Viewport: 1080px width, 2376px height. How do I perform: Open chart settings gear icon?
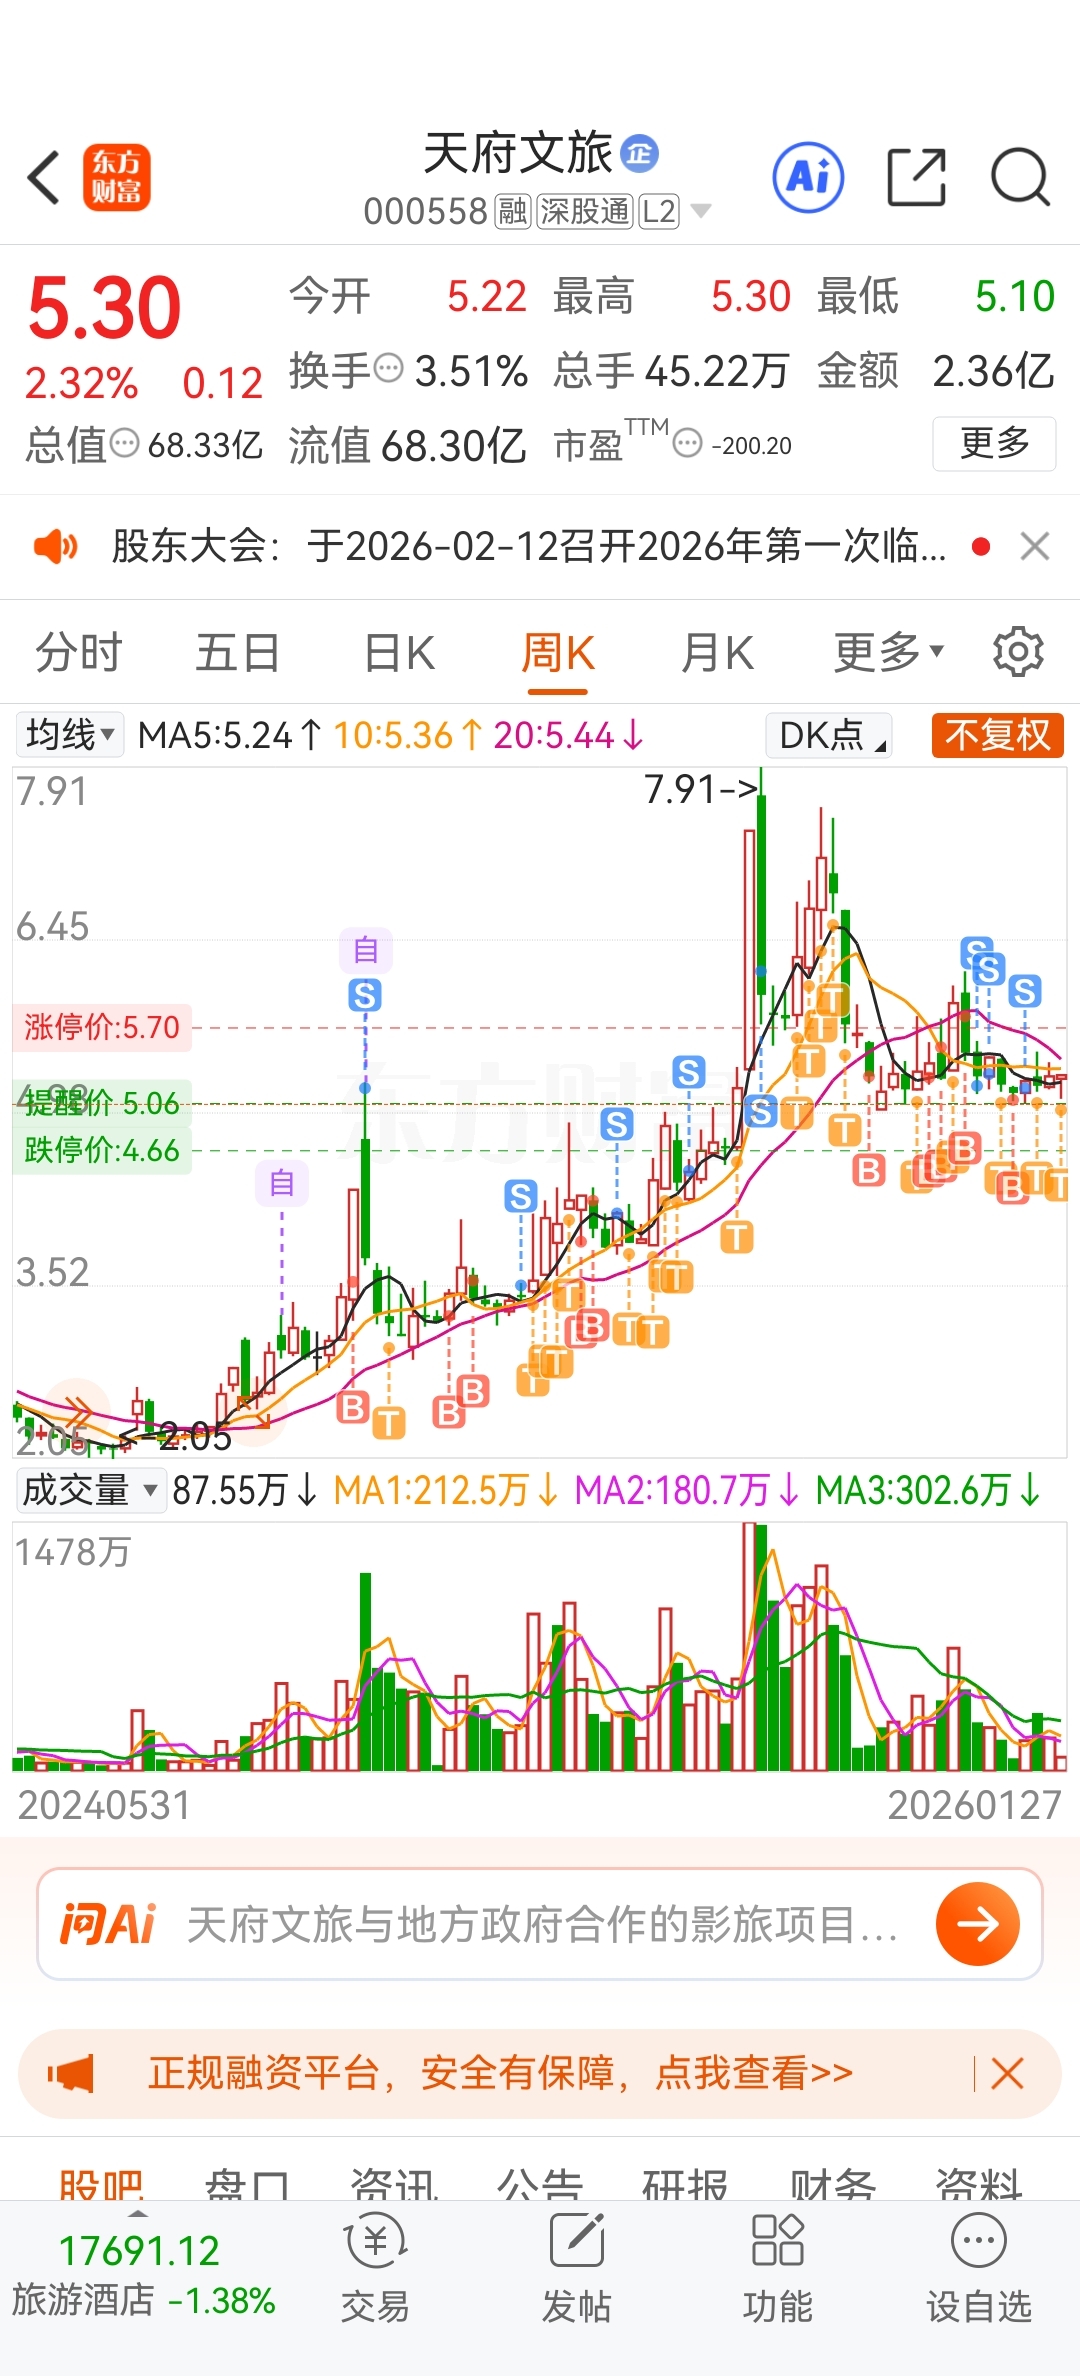(x=1018, y=652)
